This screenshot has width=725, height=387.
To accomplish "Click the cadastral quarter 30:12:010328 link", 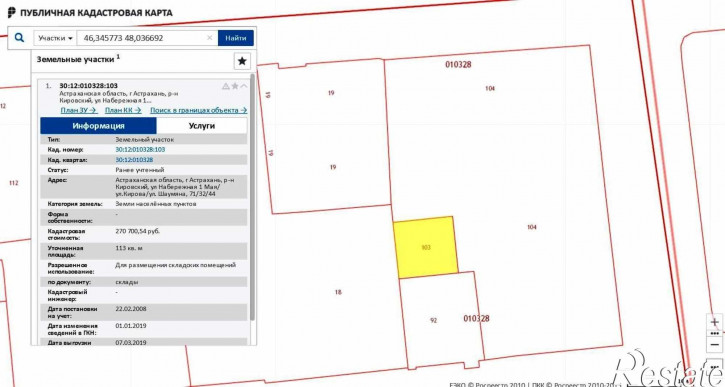I will [x=134, y=160].
